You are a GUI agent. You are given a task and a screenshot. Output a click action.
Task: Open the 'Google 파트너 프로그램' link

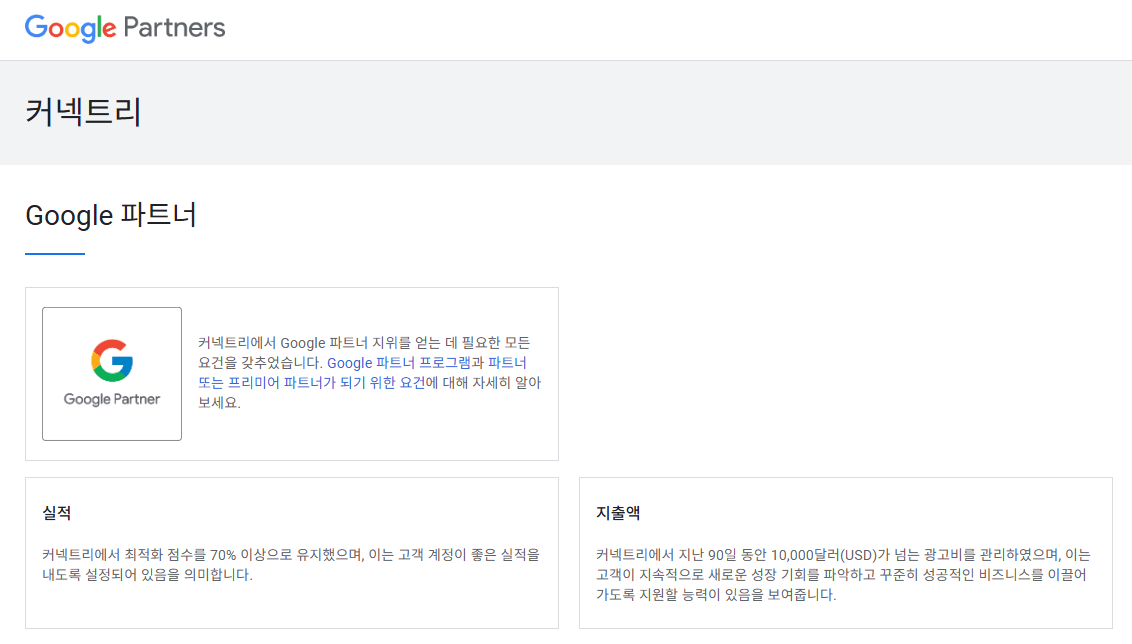point(399,362)
